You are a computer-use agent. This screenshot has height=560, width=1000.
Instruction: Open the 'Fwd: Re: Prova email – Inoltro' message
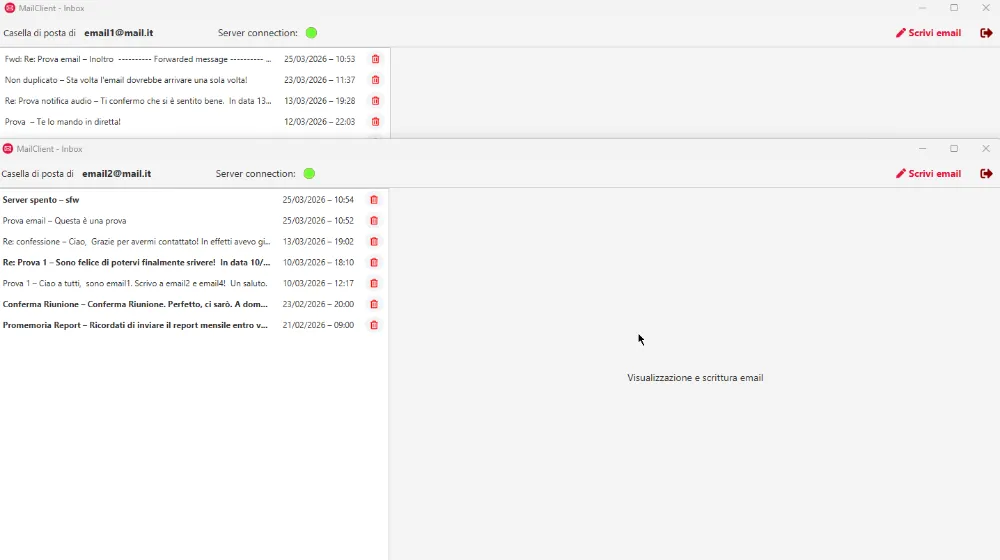tap(195, 59)
